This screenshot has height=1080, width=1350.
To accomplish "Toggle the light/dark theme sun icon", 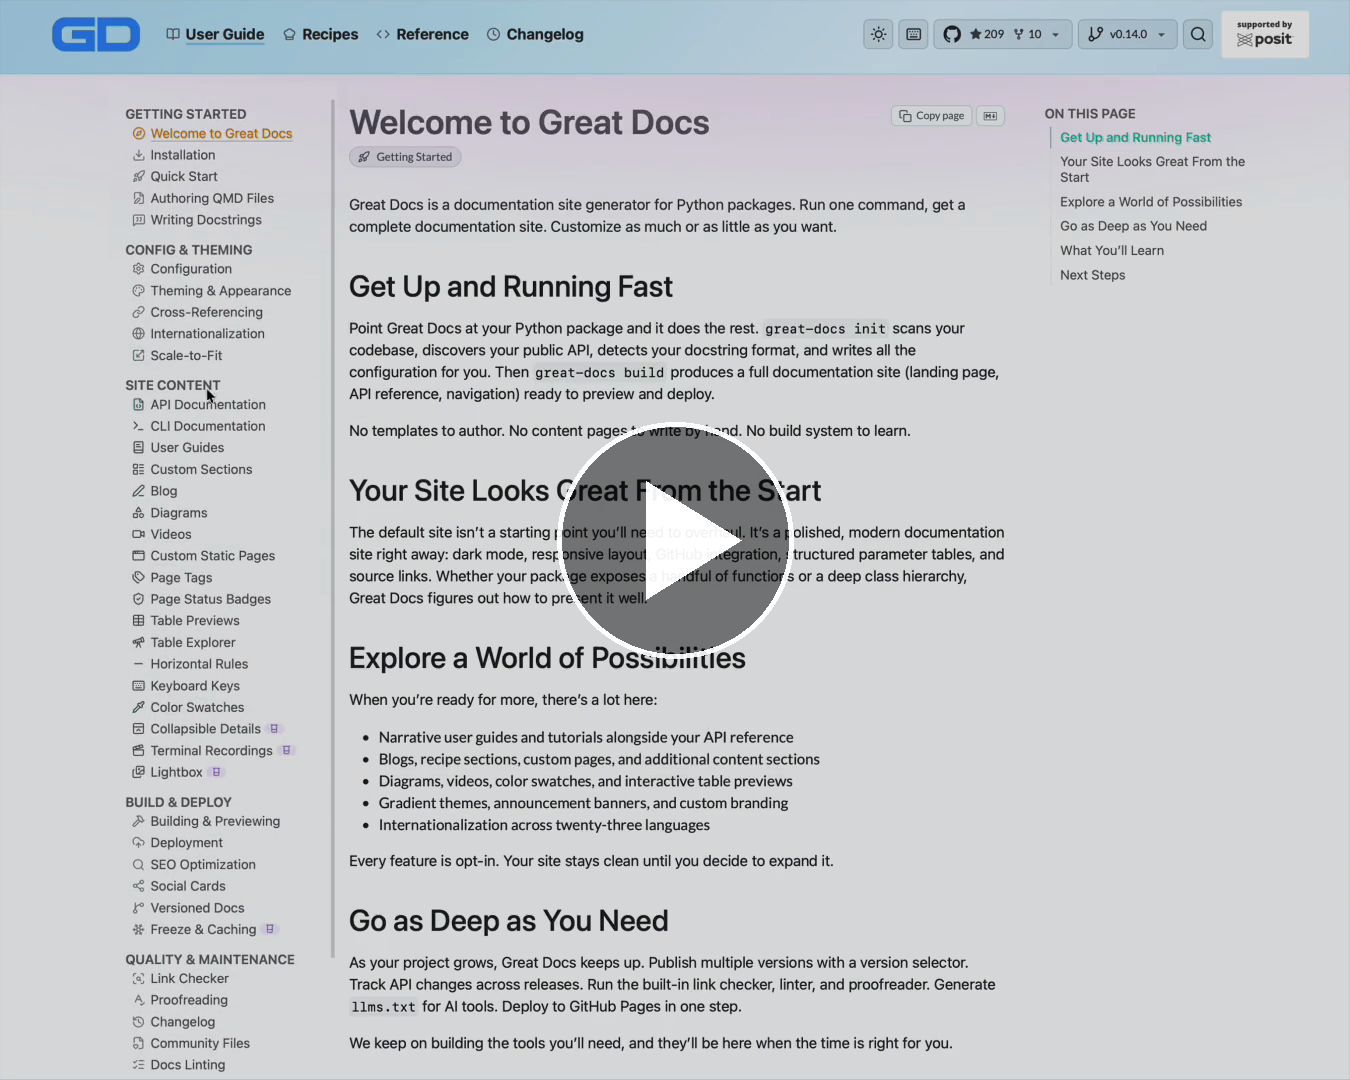I will [878, 34].
